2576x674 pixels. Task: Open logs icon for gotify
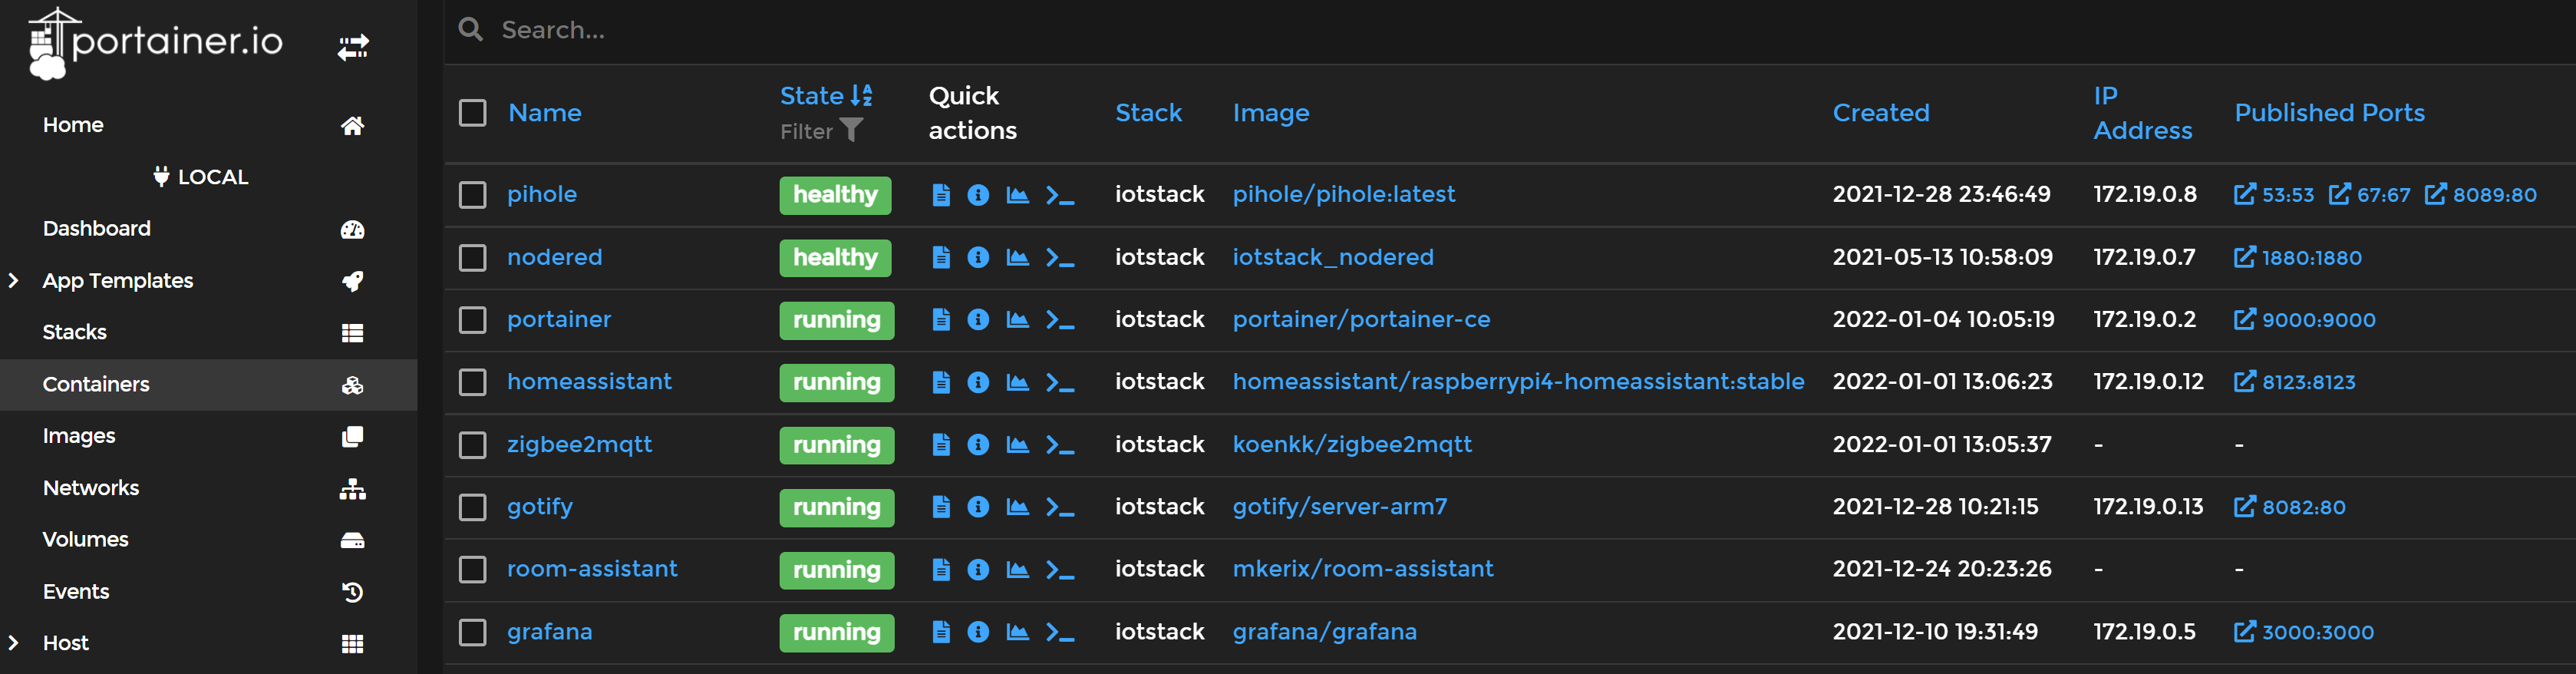[940, 507]
